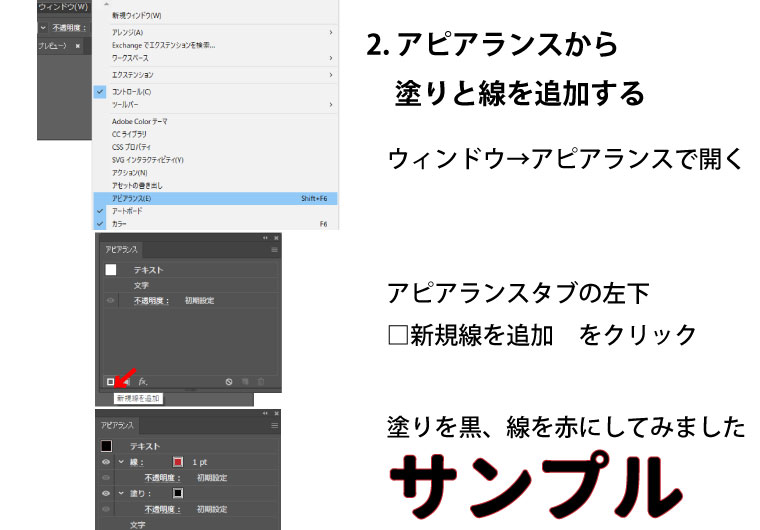Click the ウィンドウ(W) menu bar item
Image resolution: width=760 pixels, height=530 pixels.
(62, 7)
